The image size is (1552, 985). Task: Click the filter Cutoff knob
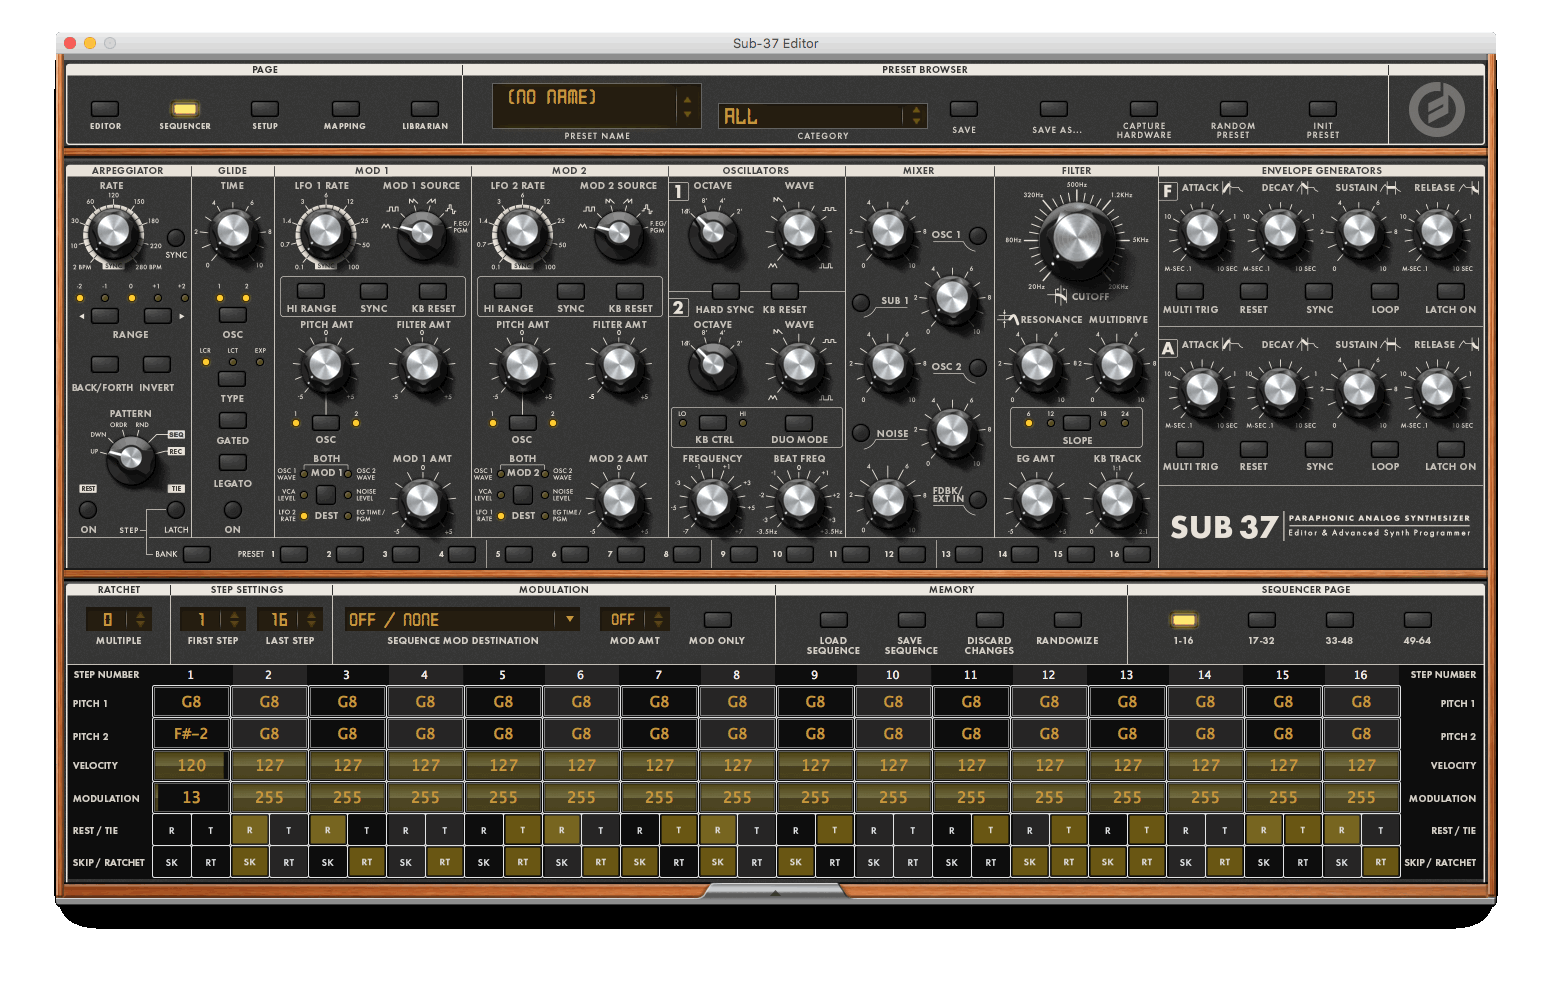pyautogui.click(x=1076, y=240)
